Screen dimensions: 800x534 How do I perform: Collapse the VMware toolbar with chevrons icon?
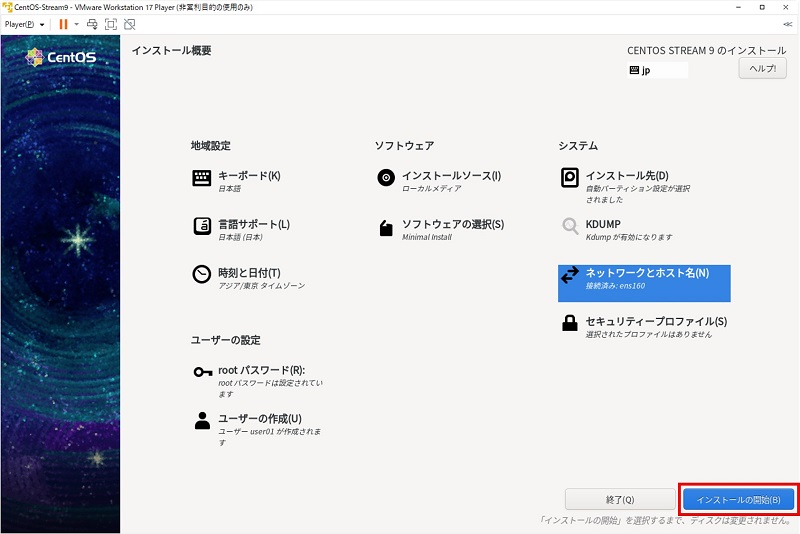coord(787,24)
